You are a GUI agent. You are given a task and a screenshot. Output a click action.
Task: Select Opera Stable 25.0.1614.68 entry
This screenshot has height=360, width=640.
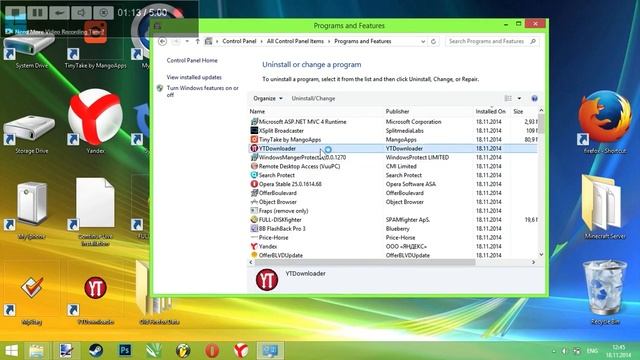[393, 184]
